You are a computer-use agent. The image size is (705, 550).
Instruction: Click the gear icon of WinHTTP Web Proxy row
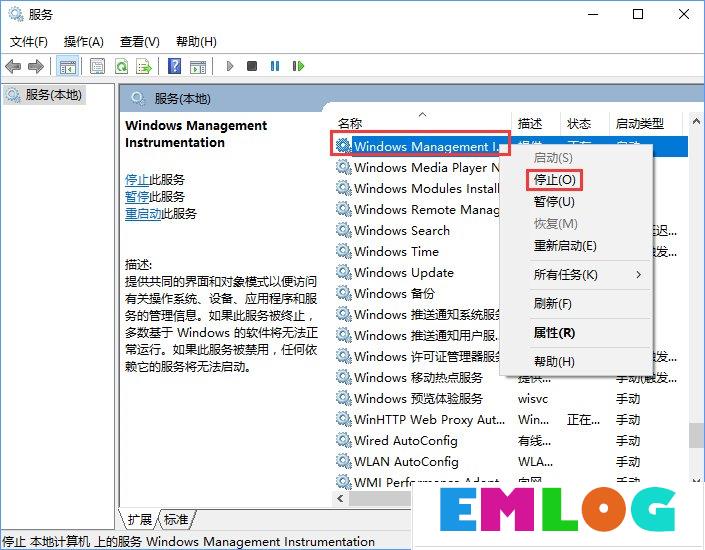[x=344, y=419]
